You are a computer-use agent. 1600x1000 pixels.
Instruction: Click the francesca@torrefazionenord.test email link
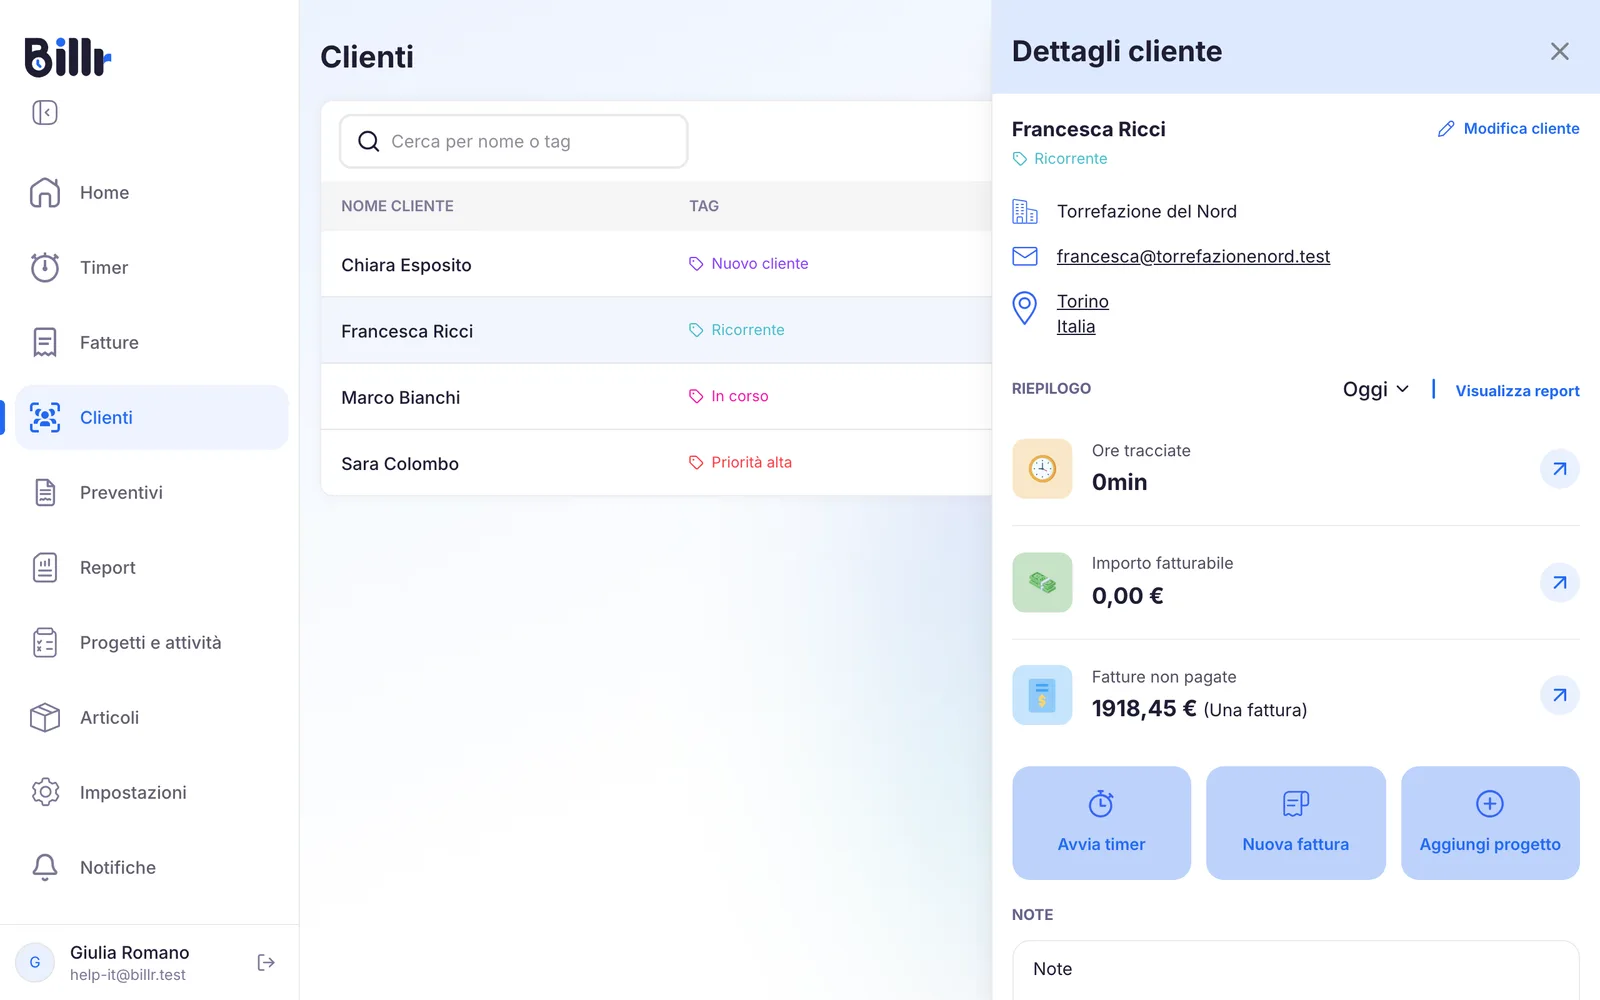pyautogui.click(x=1193, y=257)
